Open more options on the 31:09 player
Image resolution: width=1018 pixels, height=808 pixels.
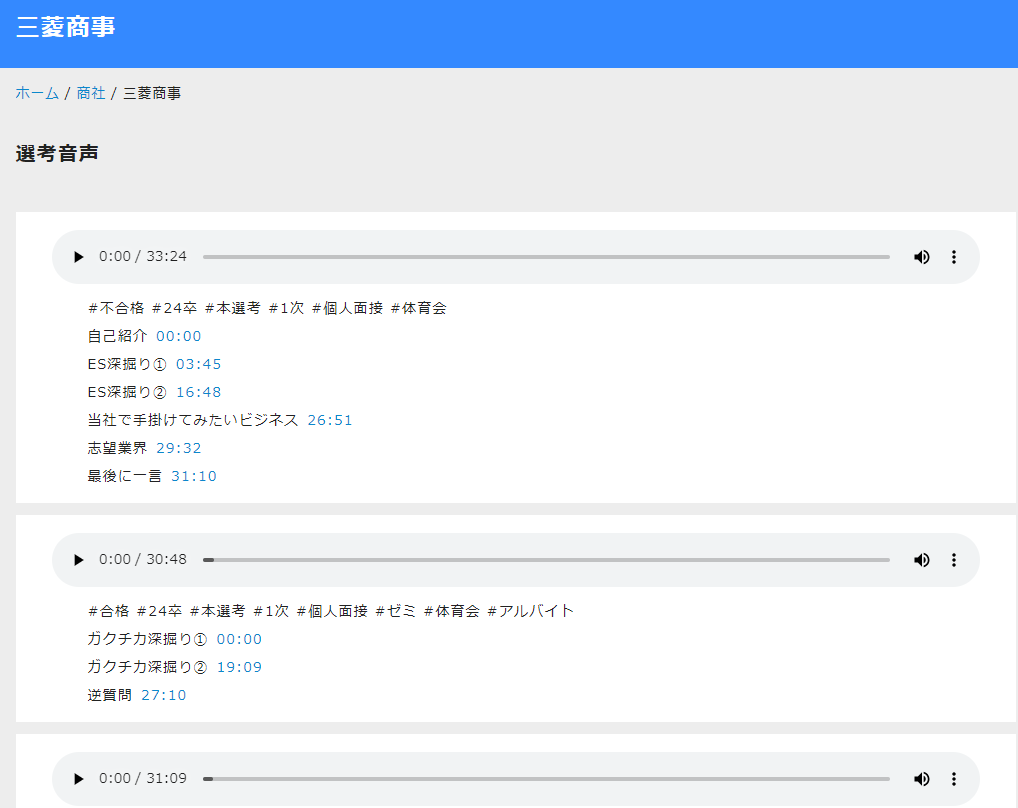coord(954,779)
